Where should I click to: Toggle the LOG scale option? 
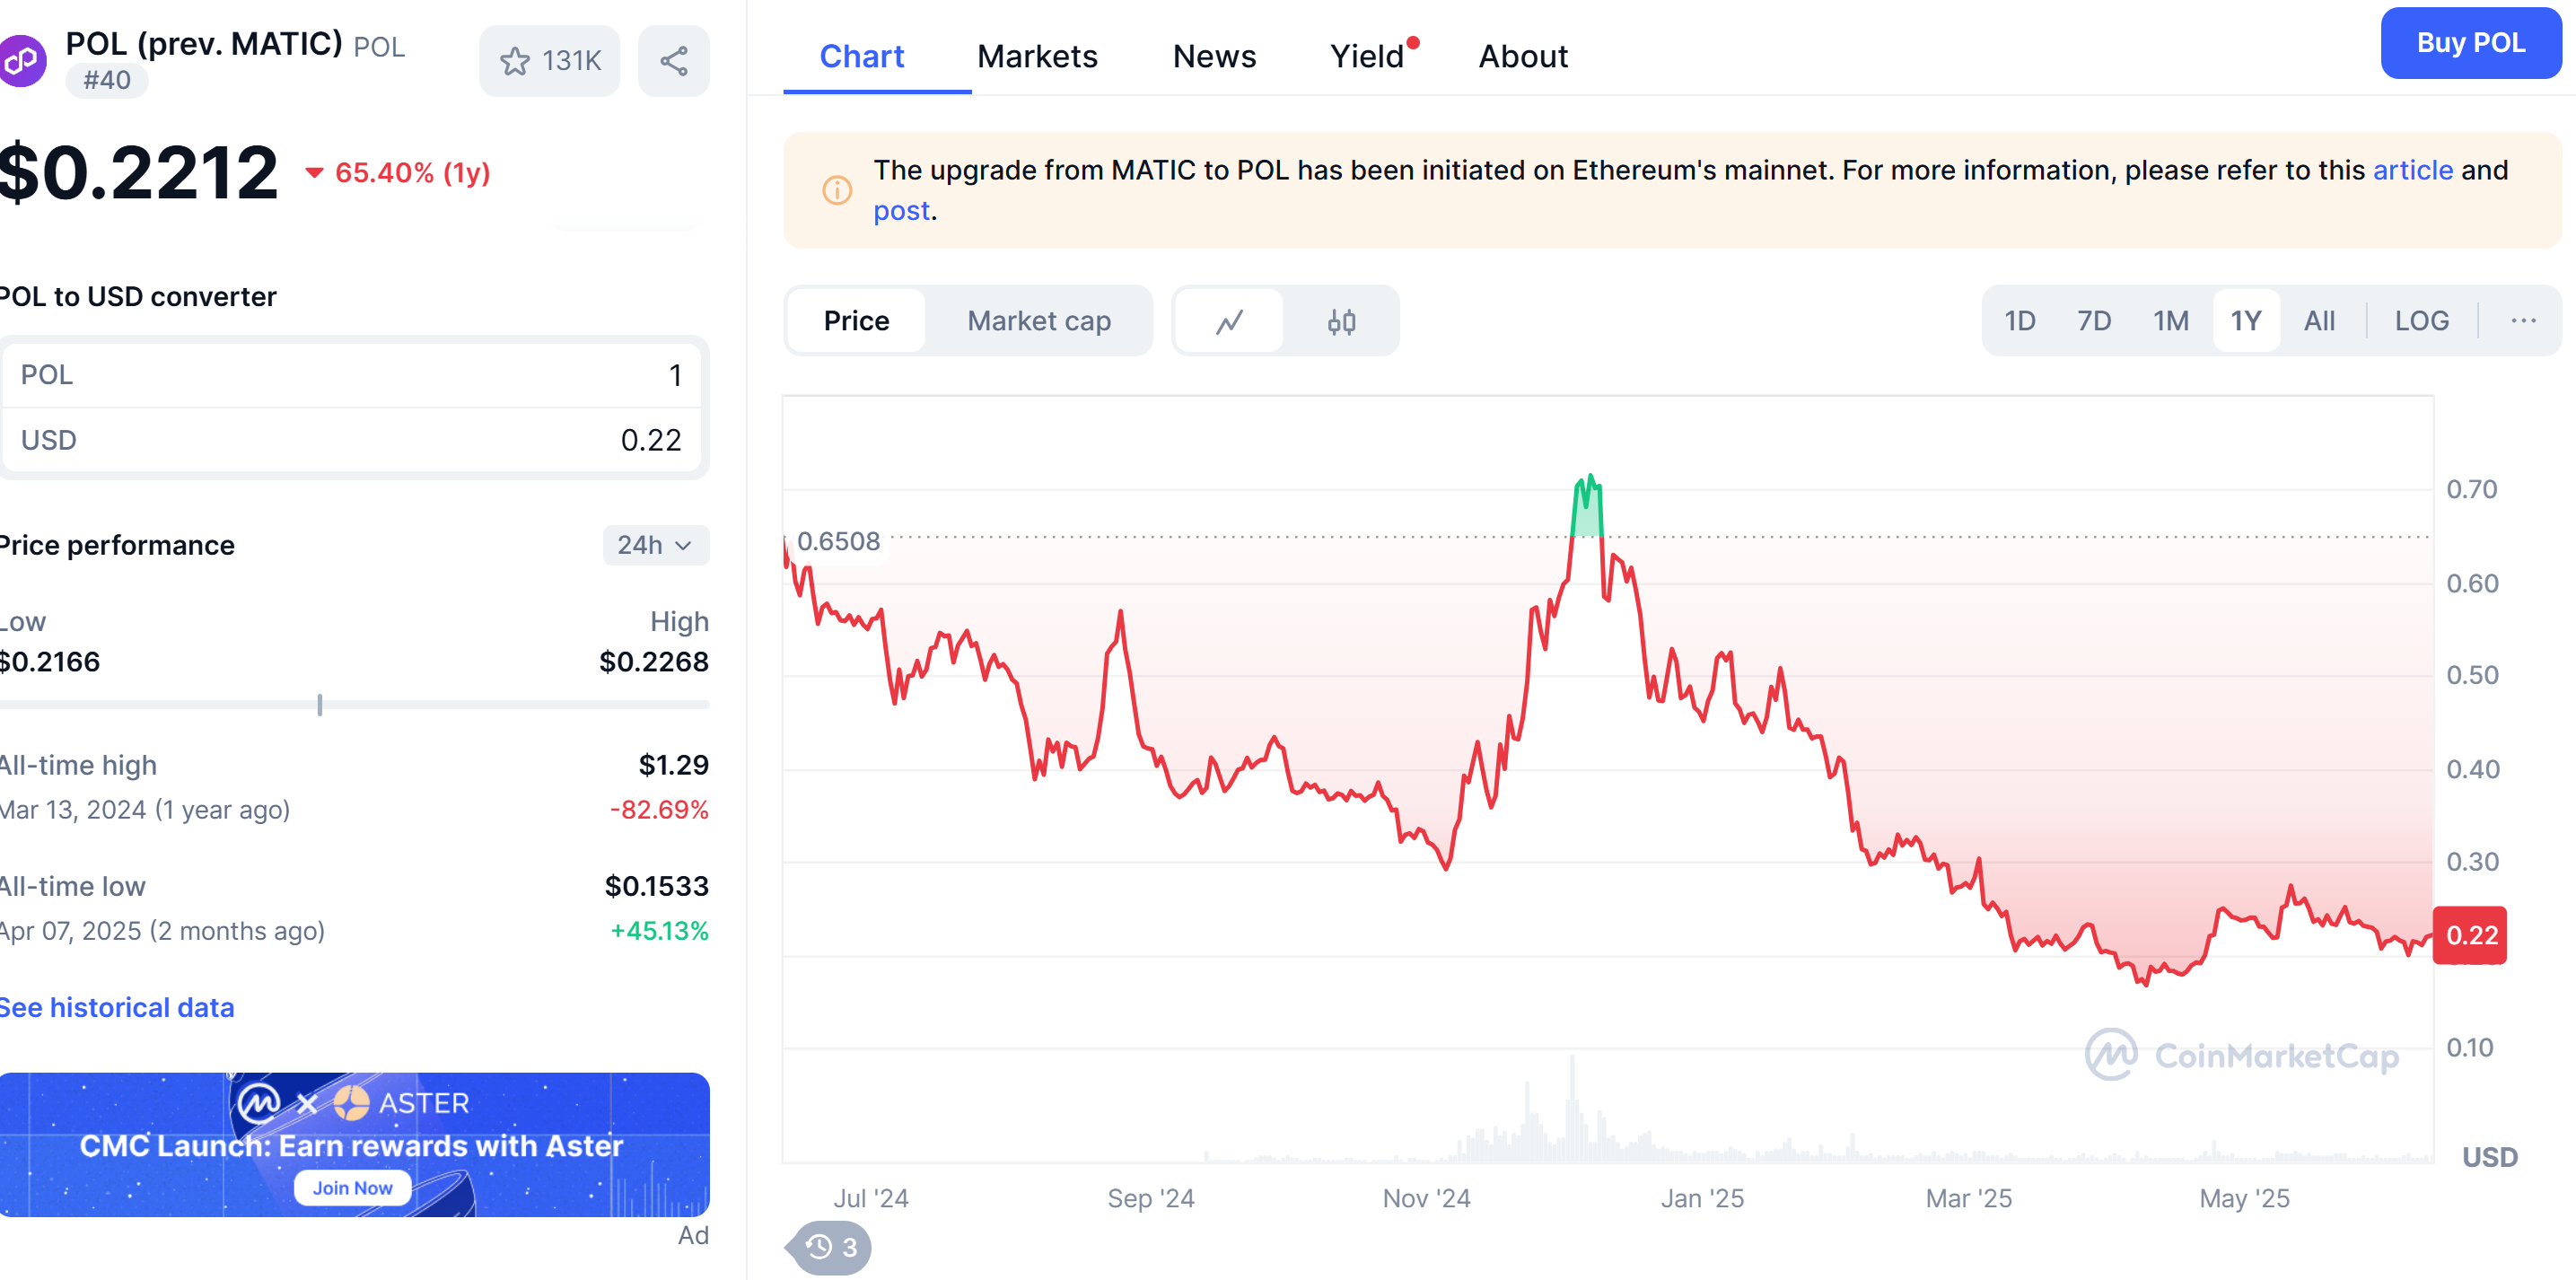(x=2421, y=321)
